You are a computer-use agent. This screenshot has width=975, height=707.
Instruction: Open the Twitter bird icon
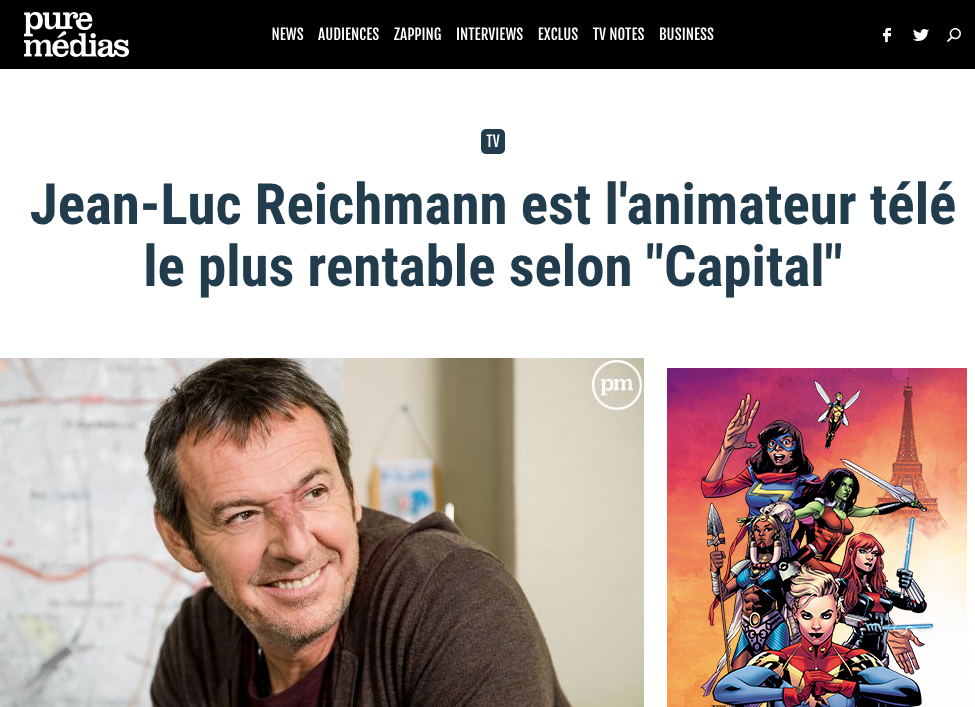(x=921, y=35)
